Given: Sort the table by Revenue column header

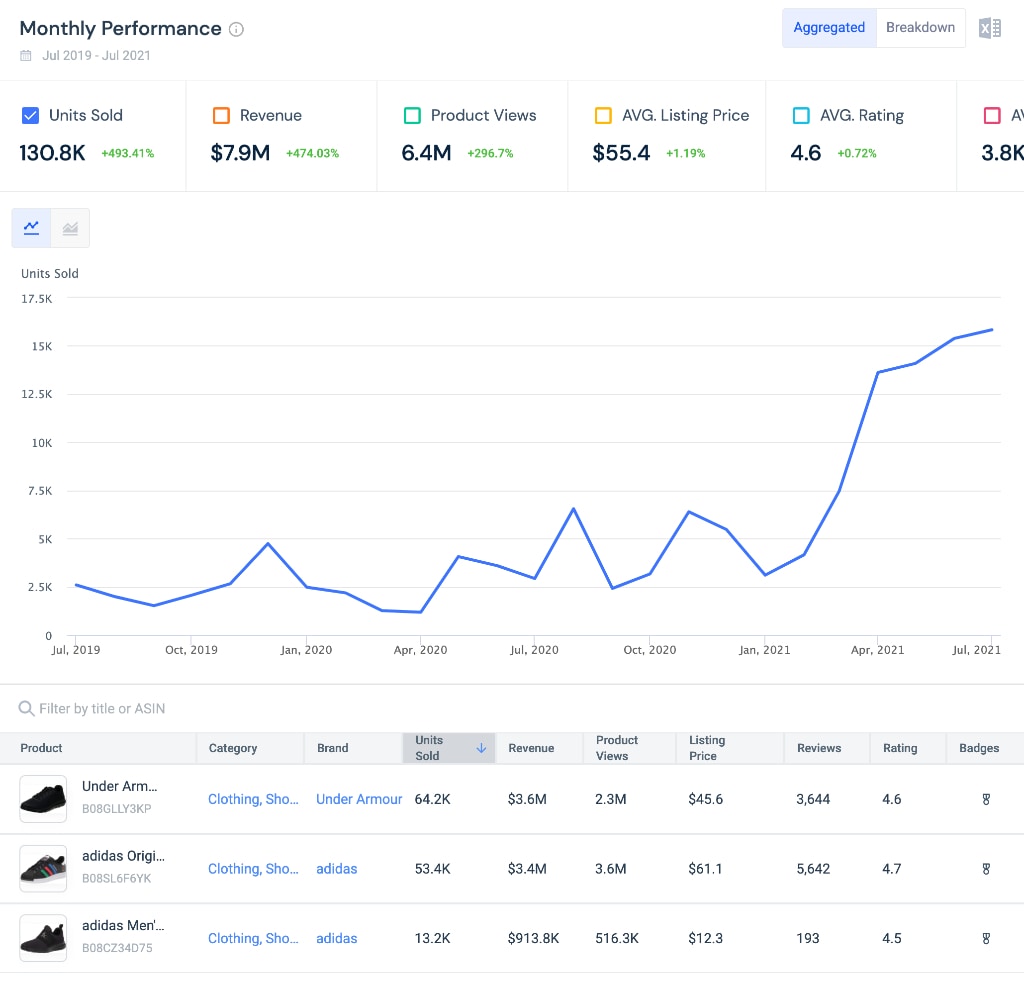Looking at the screenshot, I should point(530,748).
